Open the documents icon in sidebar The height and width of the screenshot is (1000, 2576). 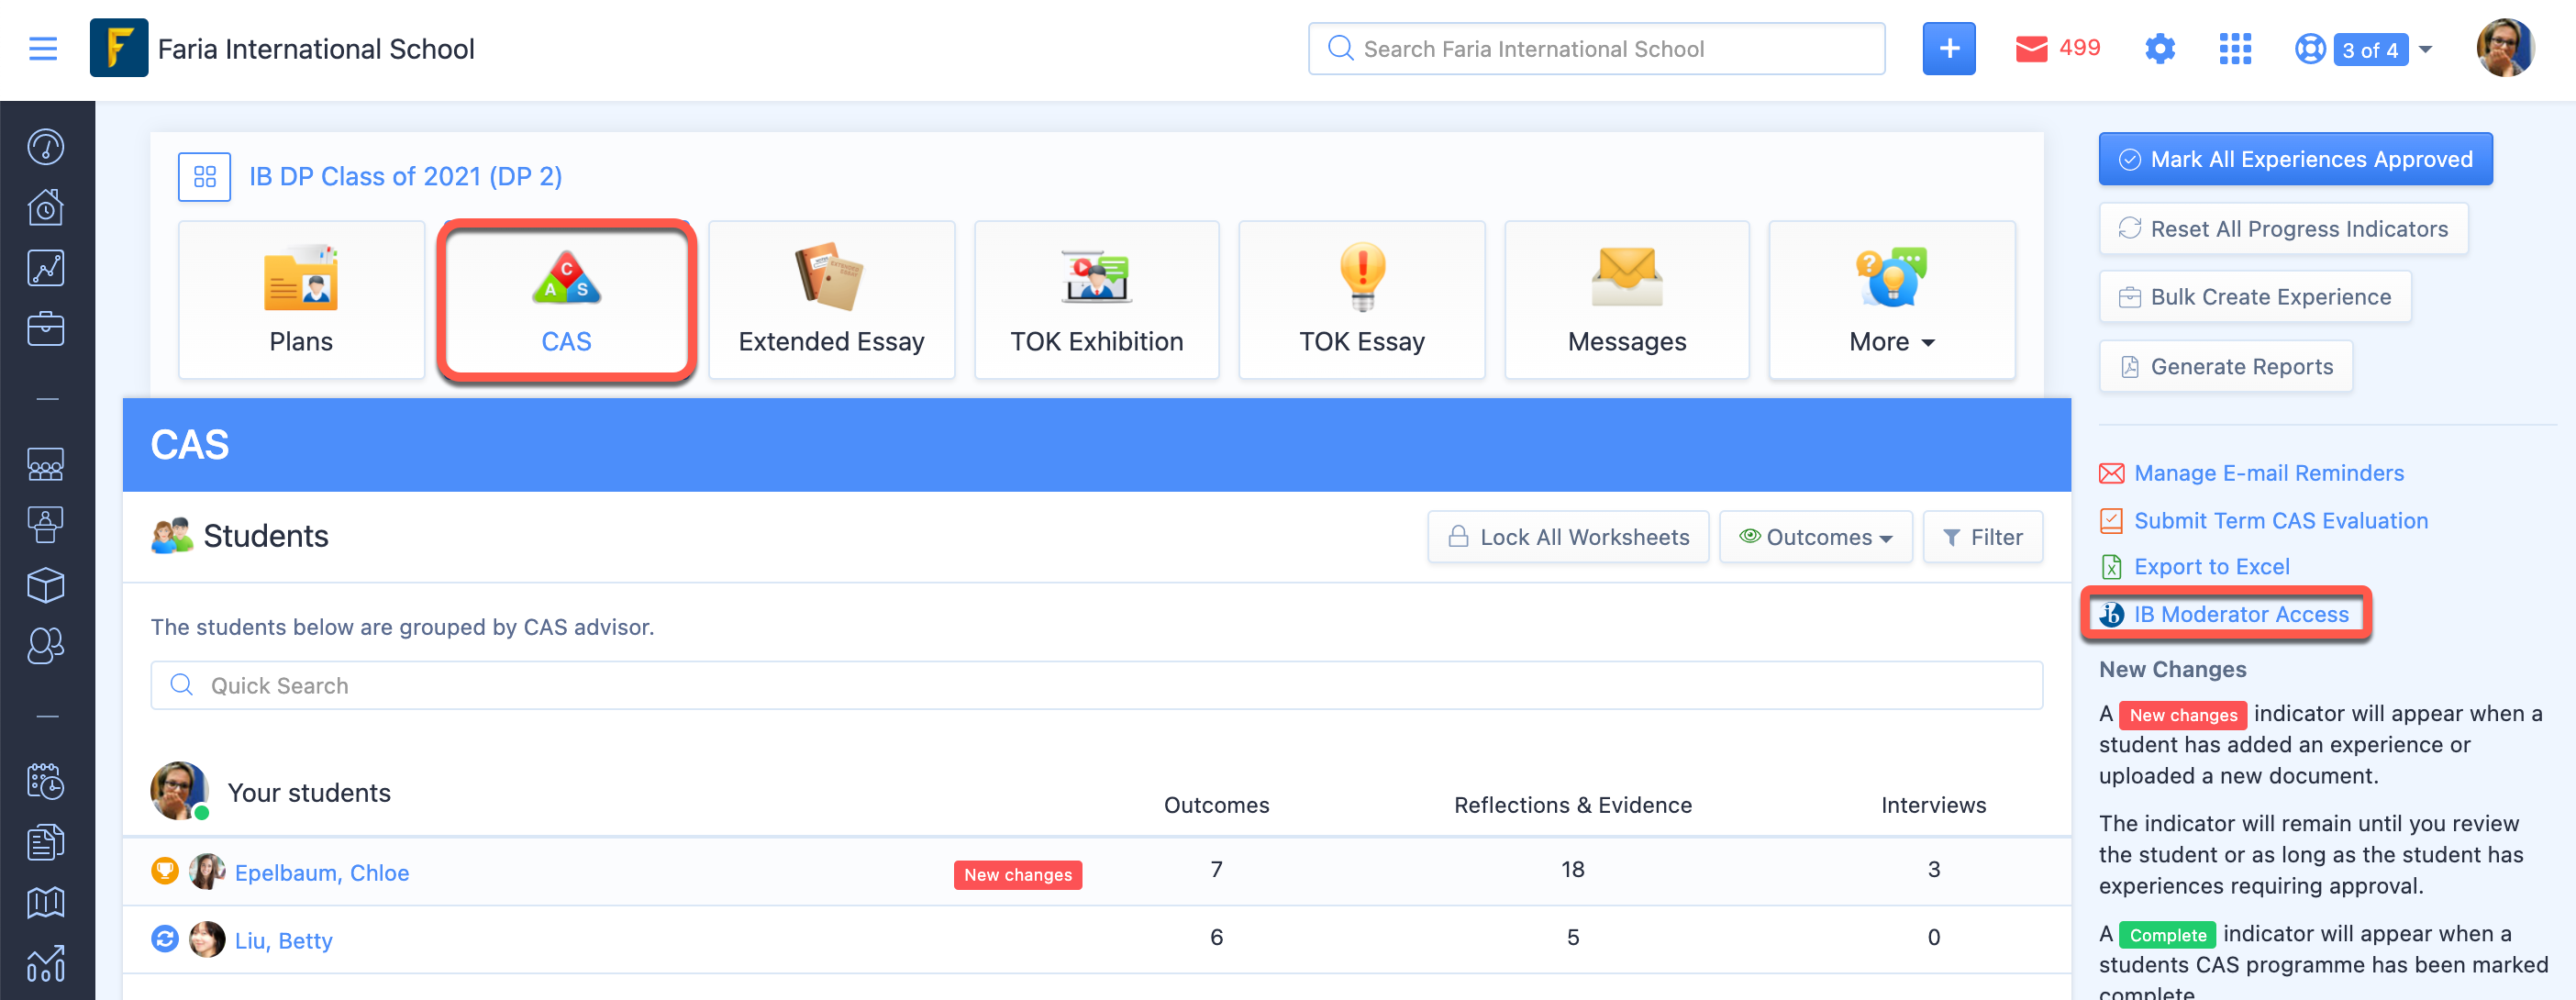(46, 842)
